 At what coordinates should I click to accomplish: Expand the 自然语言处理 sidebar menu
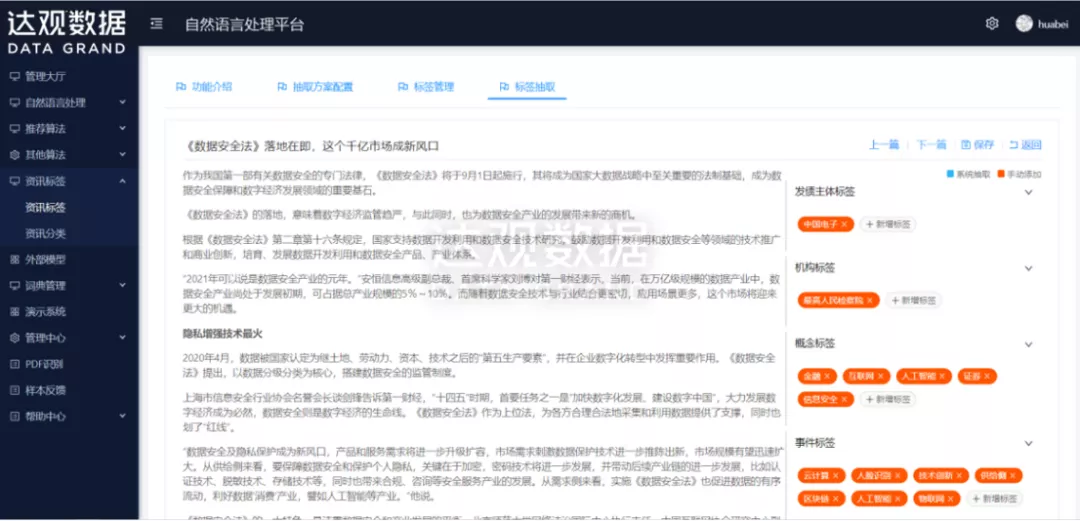pyautogui.click(x=122, y=102)
